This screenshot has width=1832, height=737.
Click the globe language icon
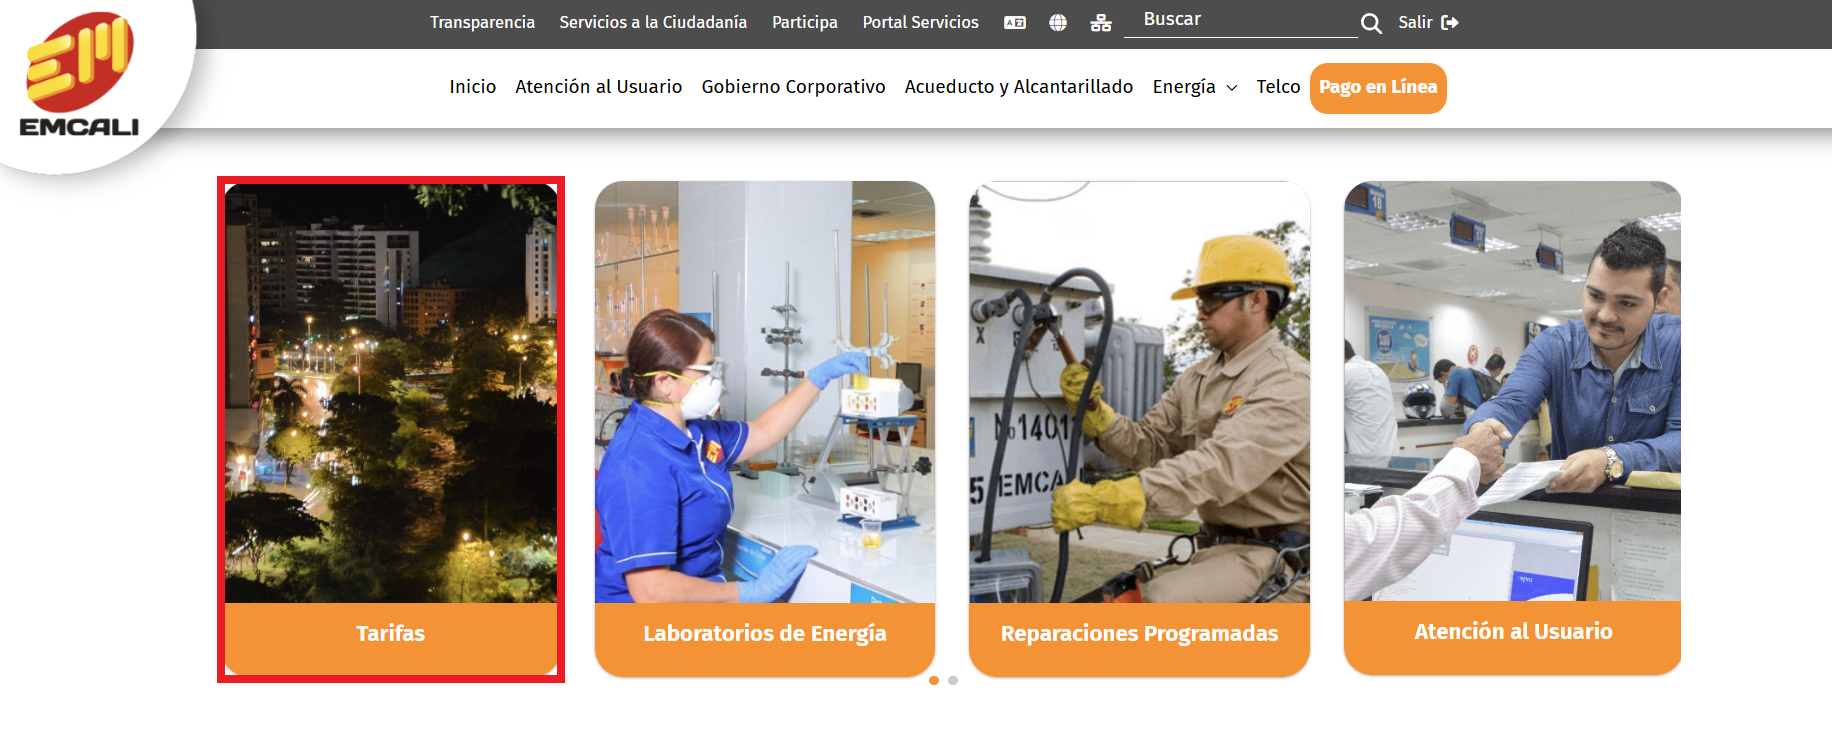coord(1058,22)
